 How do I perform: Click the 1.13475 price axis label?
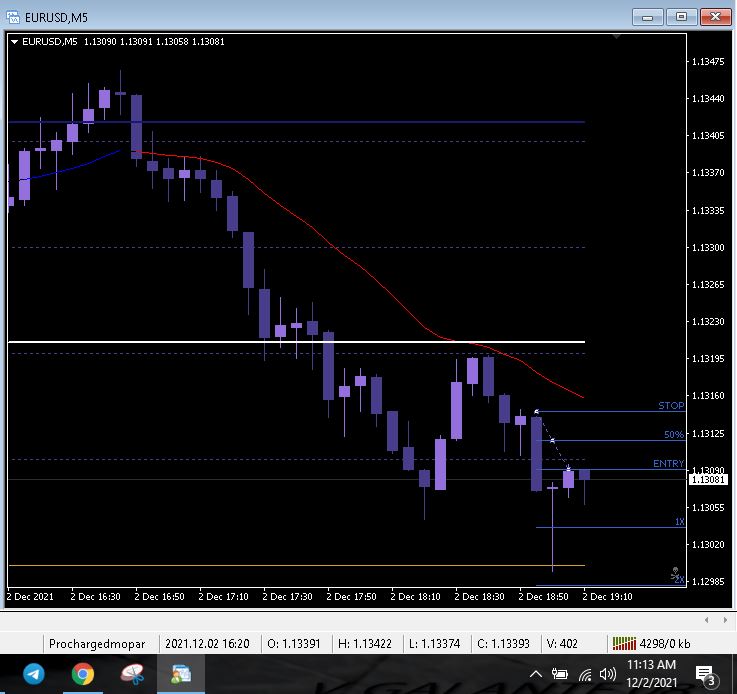708,62
